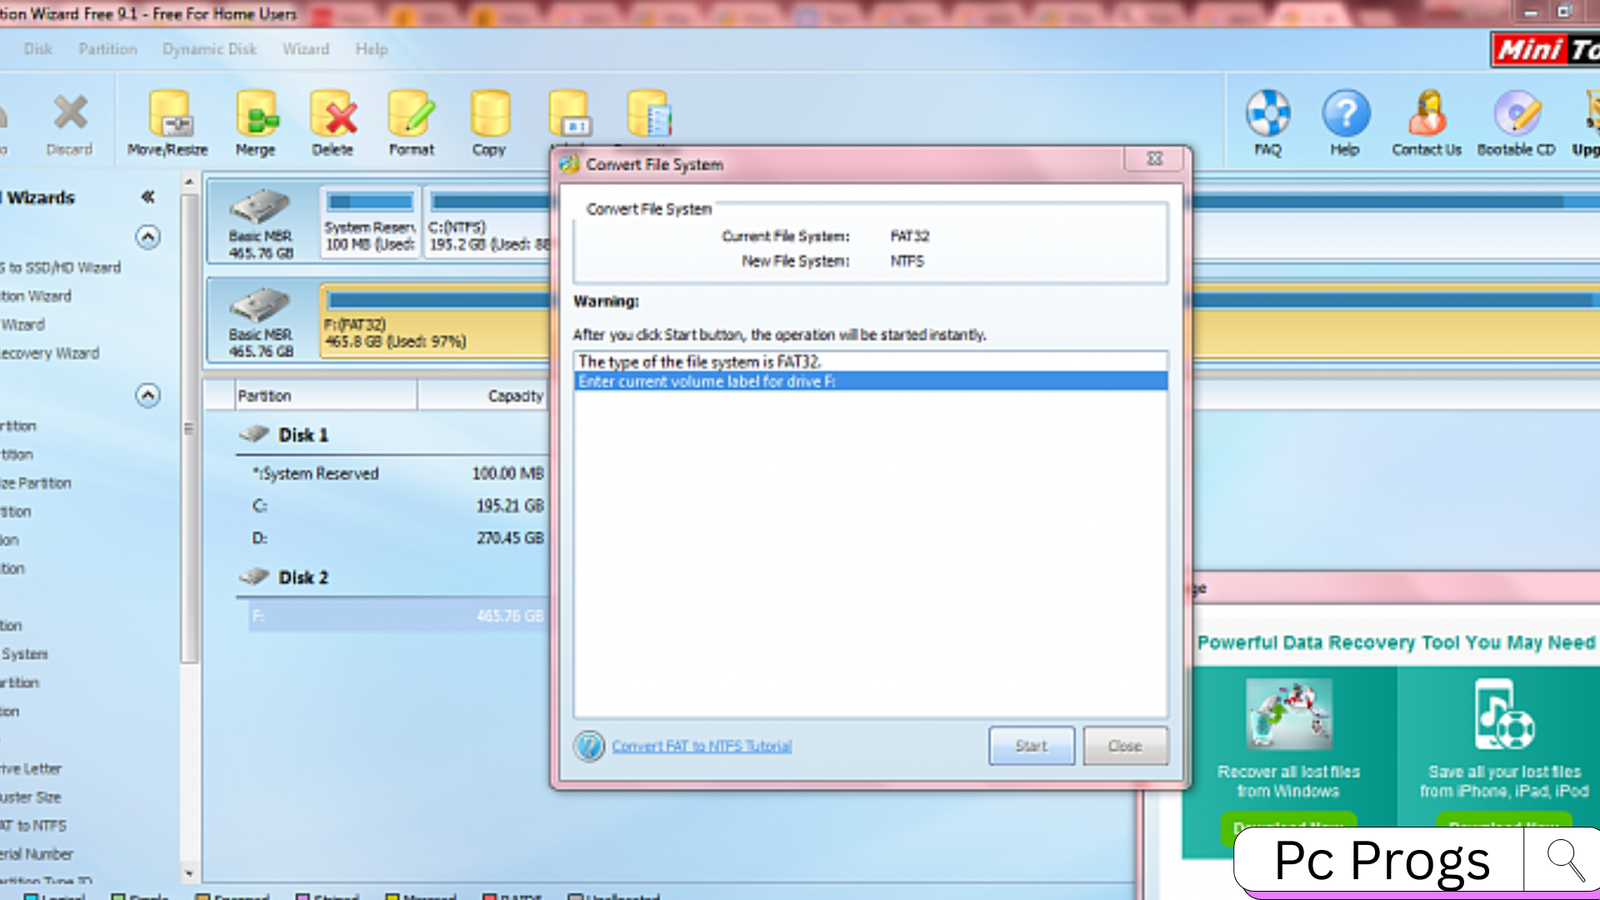
Task: Click the Start button in Convert dialog
Action: [x=1031, y=746]
